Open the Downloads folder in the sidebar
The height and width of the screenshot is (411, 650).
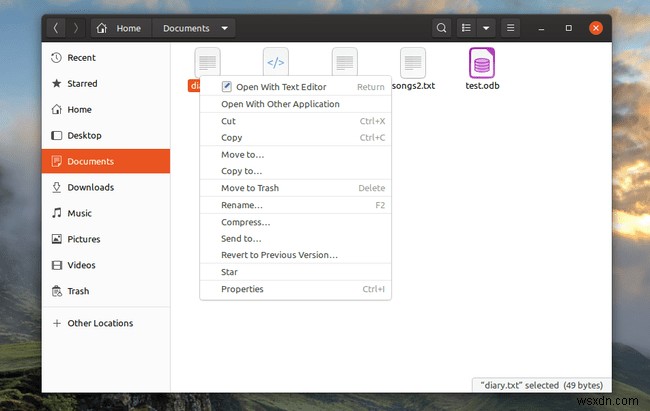[90, 187]
